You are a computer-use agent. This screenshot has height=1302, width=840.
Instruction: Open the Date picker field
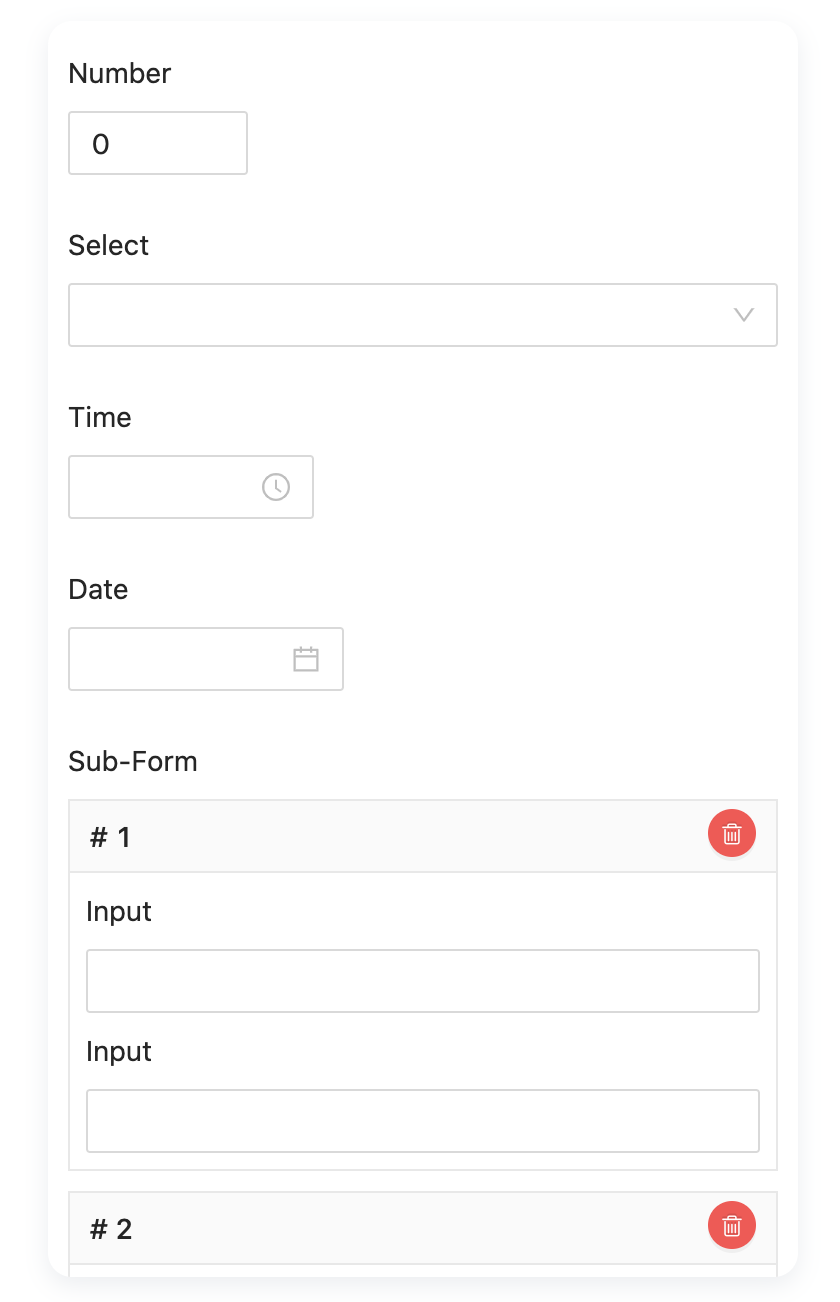(x=206, y=659)
